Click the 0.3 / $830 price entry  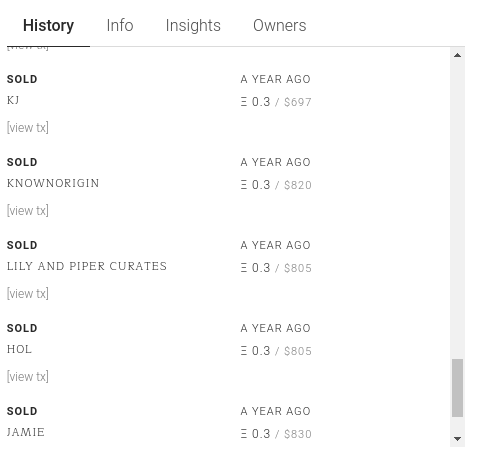pos(276,434)
